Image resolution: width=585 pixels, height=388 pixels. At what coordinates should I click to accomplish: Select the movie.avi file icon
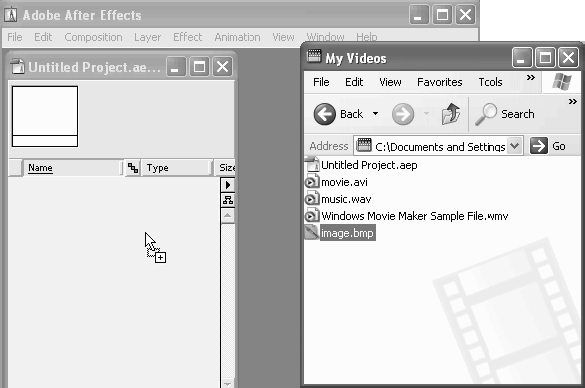[312, 182]
